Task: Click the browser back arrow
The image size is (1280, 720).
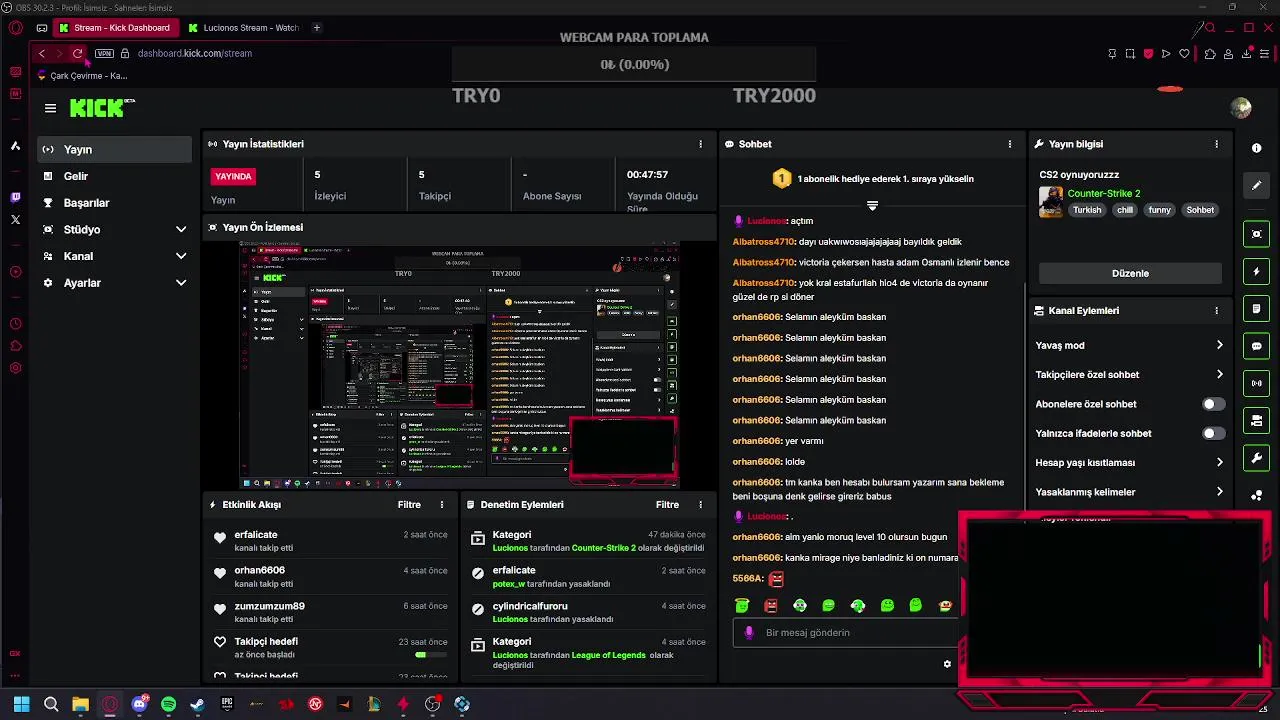Action: [x=41, y=53]
